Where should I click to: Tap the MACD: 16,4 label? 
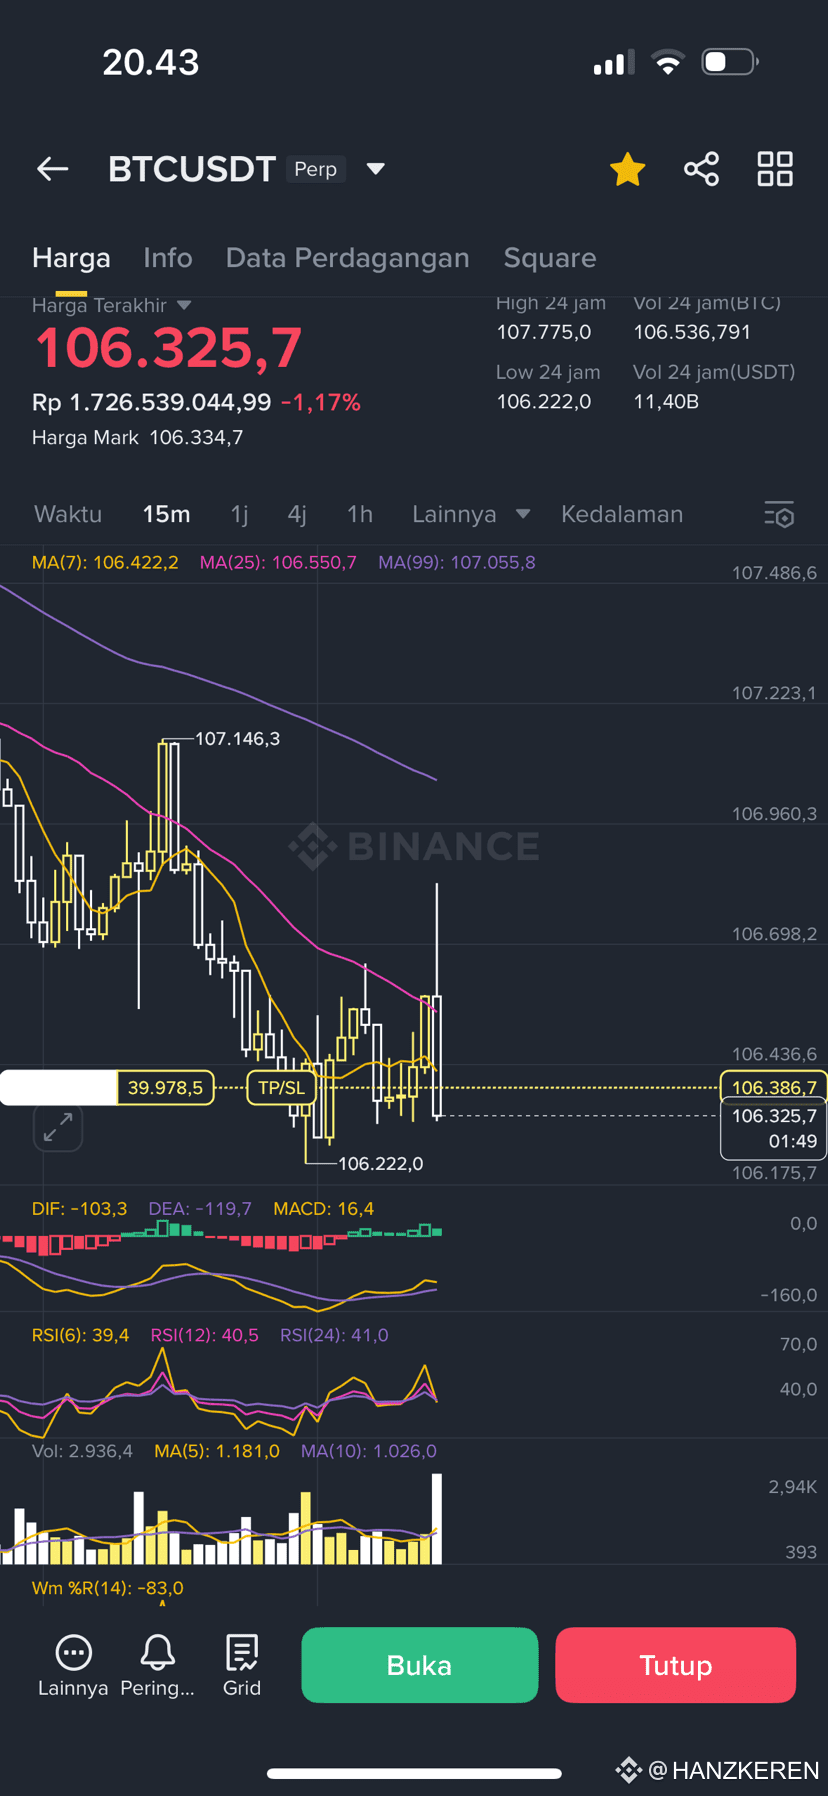coord(324,1209)
